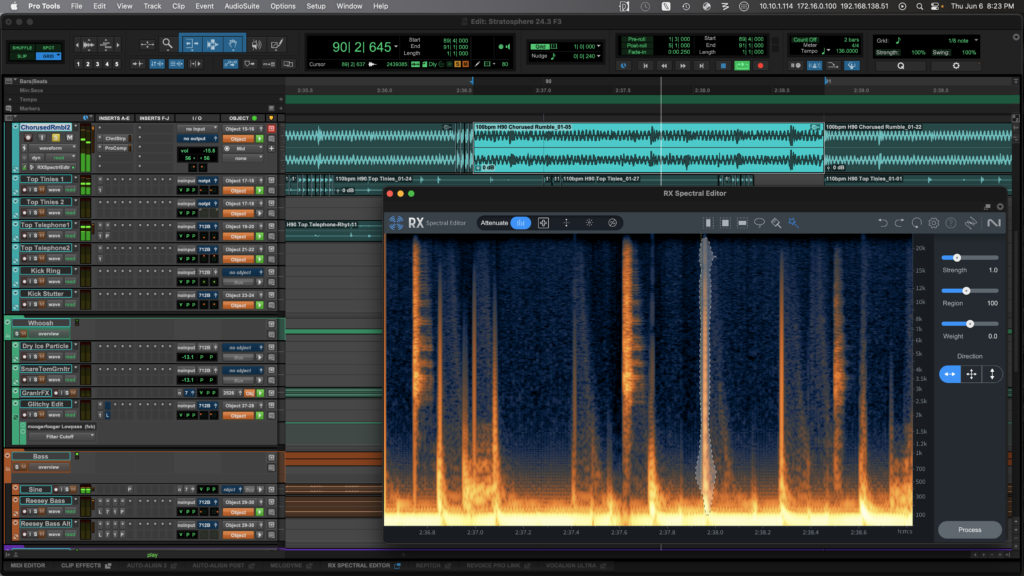Click Return to Zero transport button
The width and height of the screenshot is (1024, 576).
(x=645, y=65)
